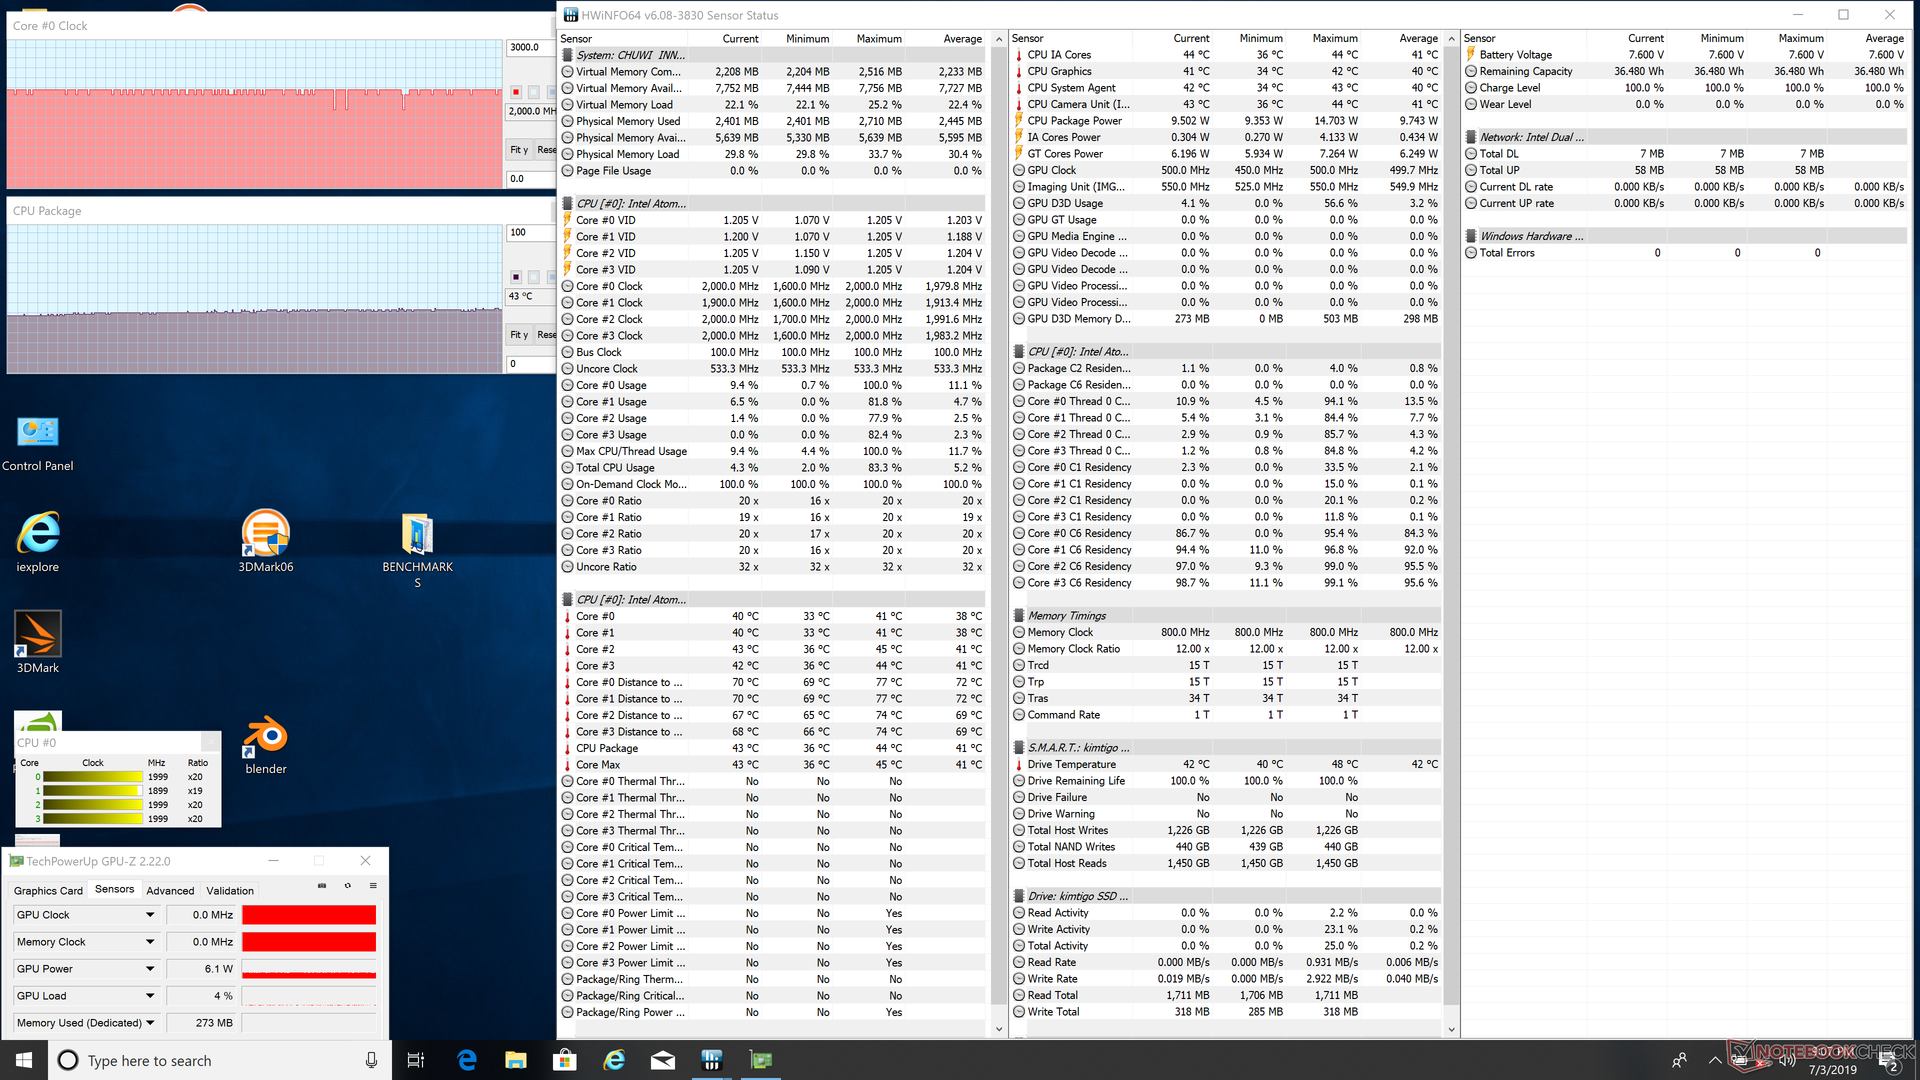Click the red GPU Clock graph bar
The height and width of the screenshot is (1080, 1920).
(x=309, y=915)
